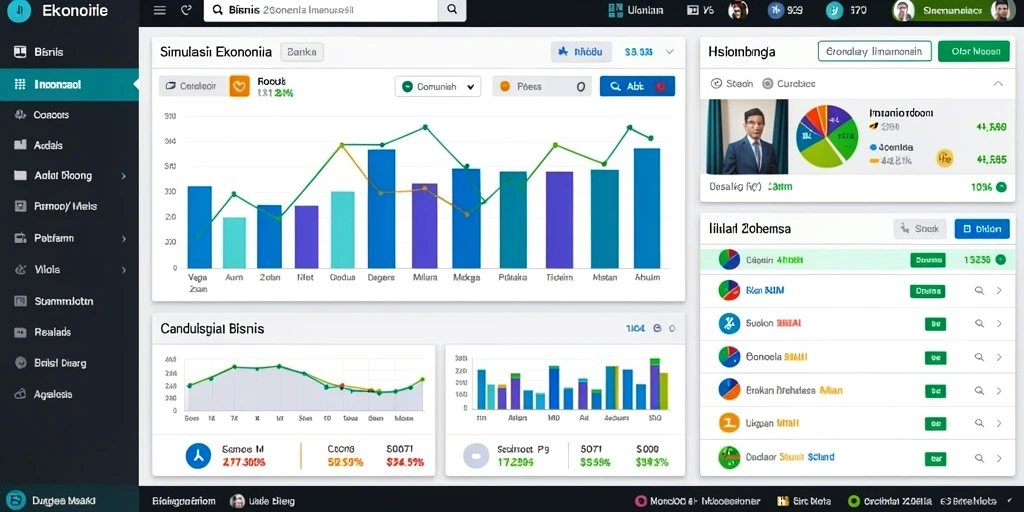Expand the Potfamn sidebar submenu arrow
This screenshot has width=1024, height=512.
[123, 239]
